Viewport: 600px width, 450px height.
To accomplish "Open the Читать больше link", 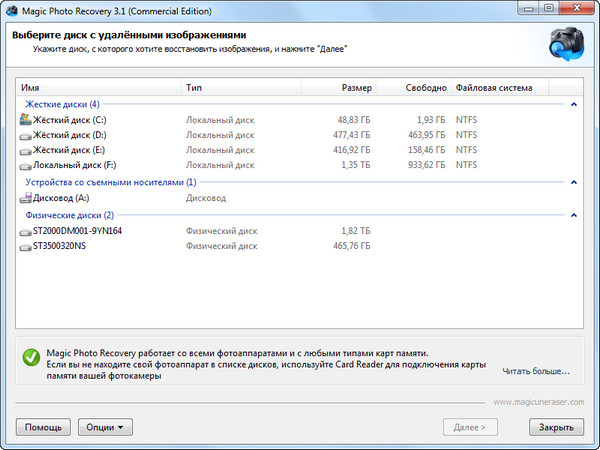I will [x=536, y=372].
